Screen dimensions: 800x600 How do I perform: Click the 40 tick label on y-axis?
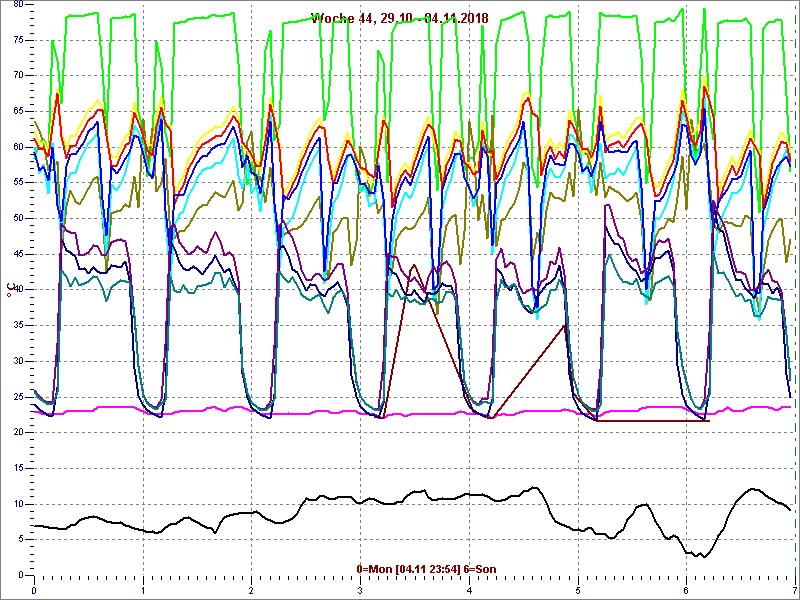17,290
